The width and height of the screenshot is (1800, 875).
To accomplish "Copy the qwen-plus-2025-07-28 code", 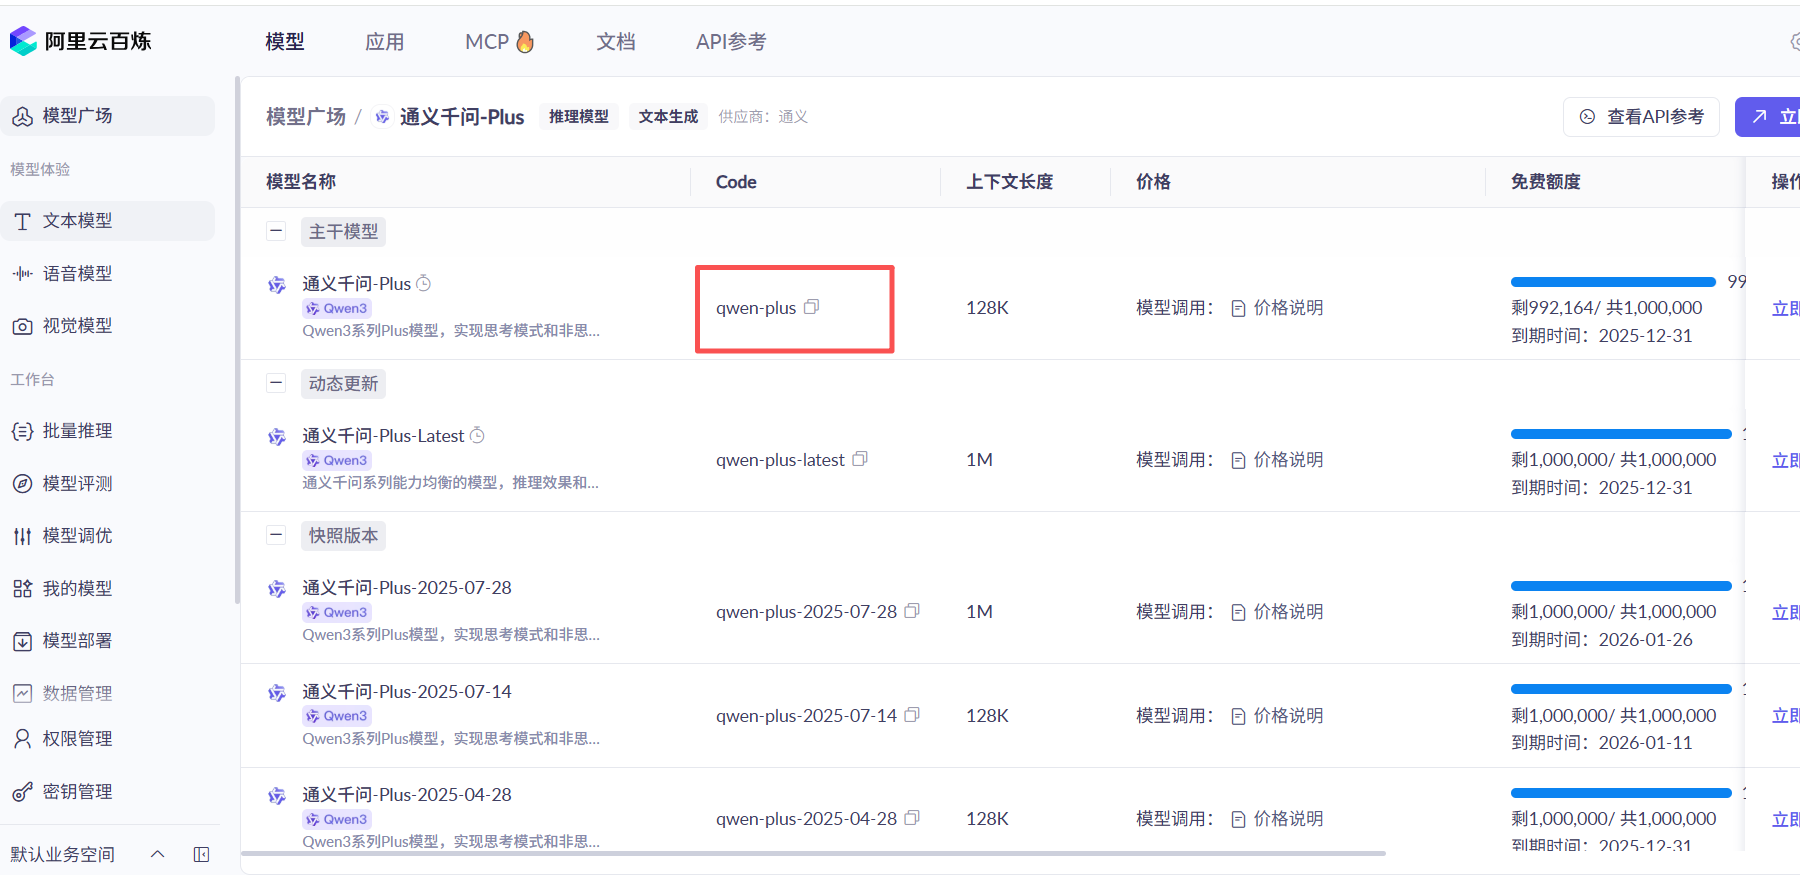I will click(912, 611).
